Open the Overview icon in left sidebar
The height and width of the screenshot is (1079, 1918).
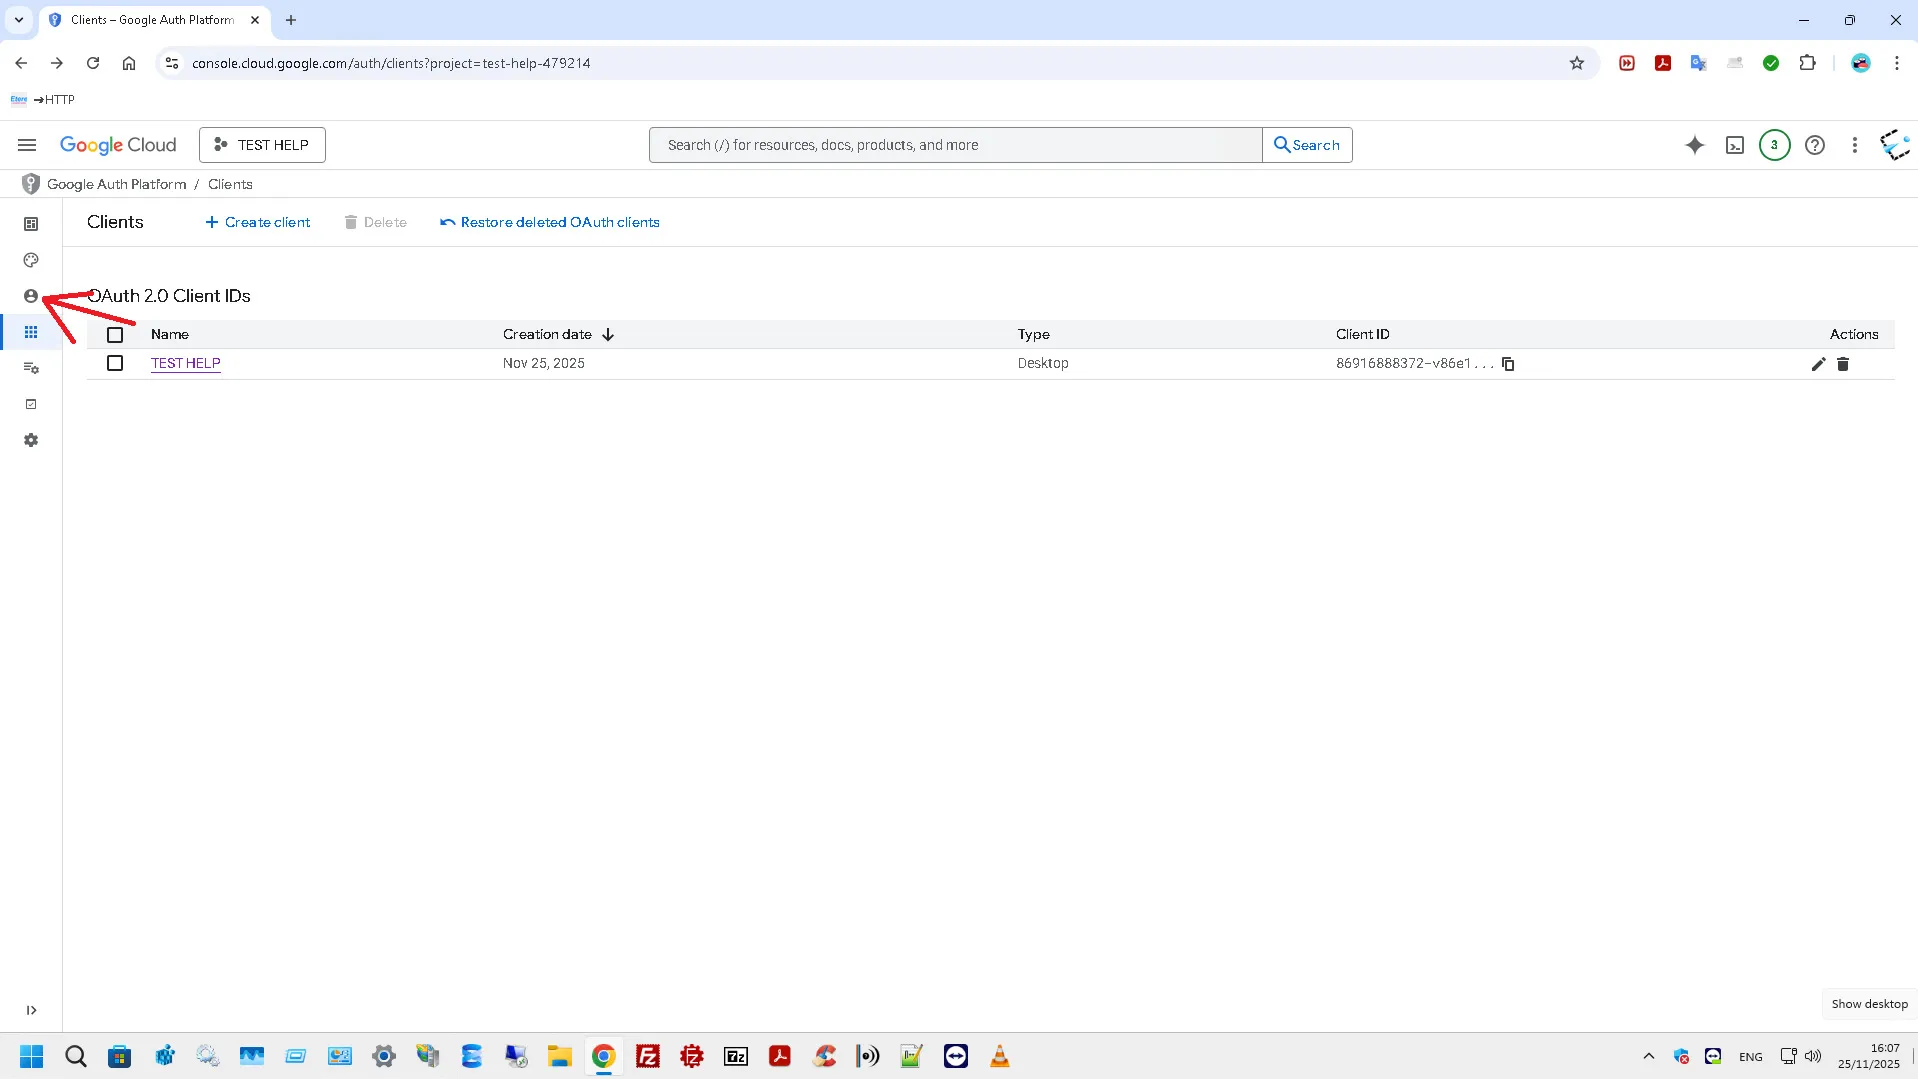coord(31,224)
